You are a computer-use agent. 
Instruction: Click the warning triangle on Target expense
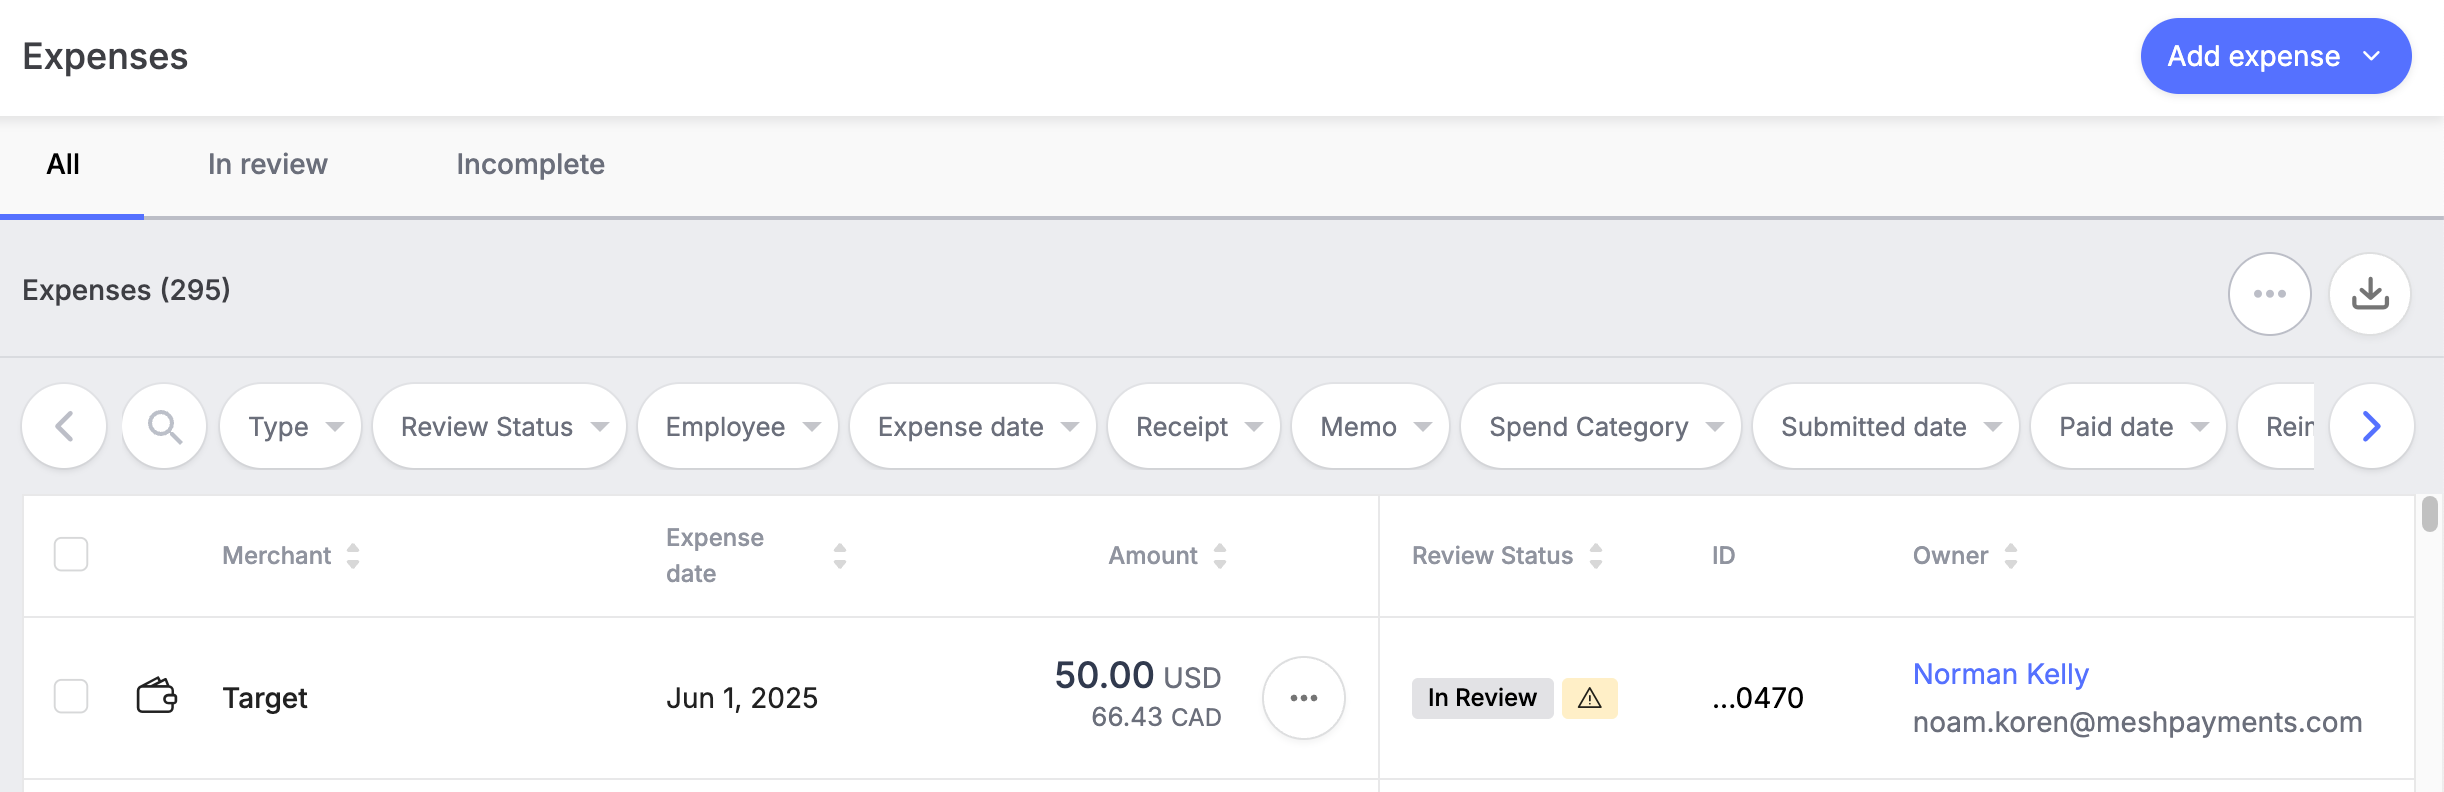coord(1589,698)
